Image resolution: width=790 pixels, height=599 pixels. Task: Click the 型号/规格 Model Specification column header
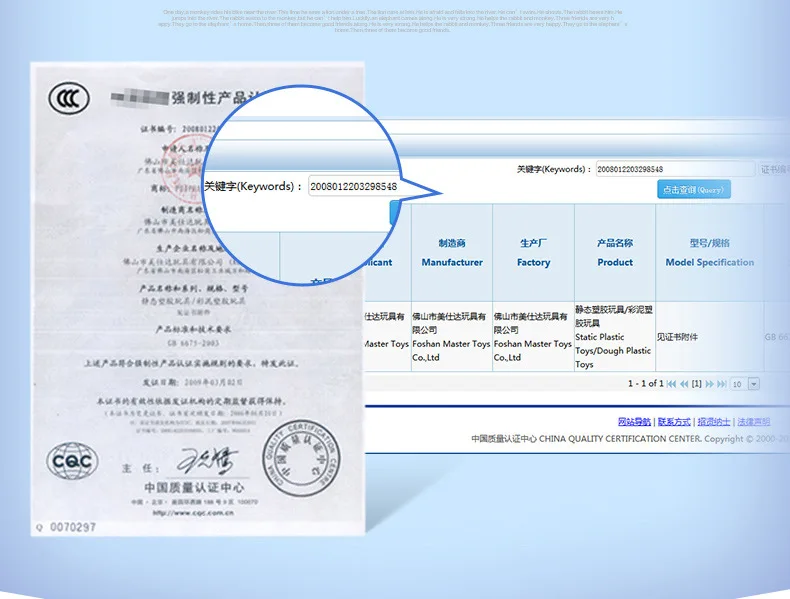(709, 252)
